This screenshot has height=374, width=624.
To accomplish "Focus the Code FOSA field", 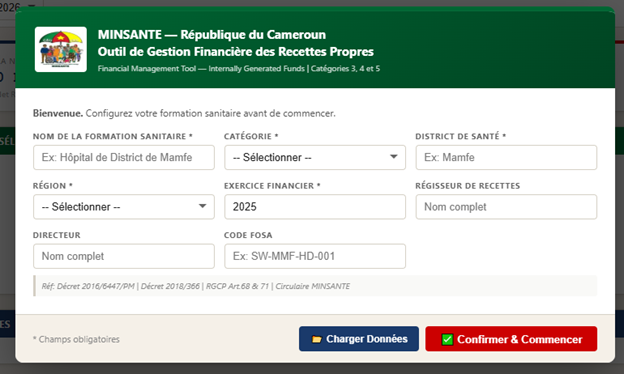I will point(315,256).
